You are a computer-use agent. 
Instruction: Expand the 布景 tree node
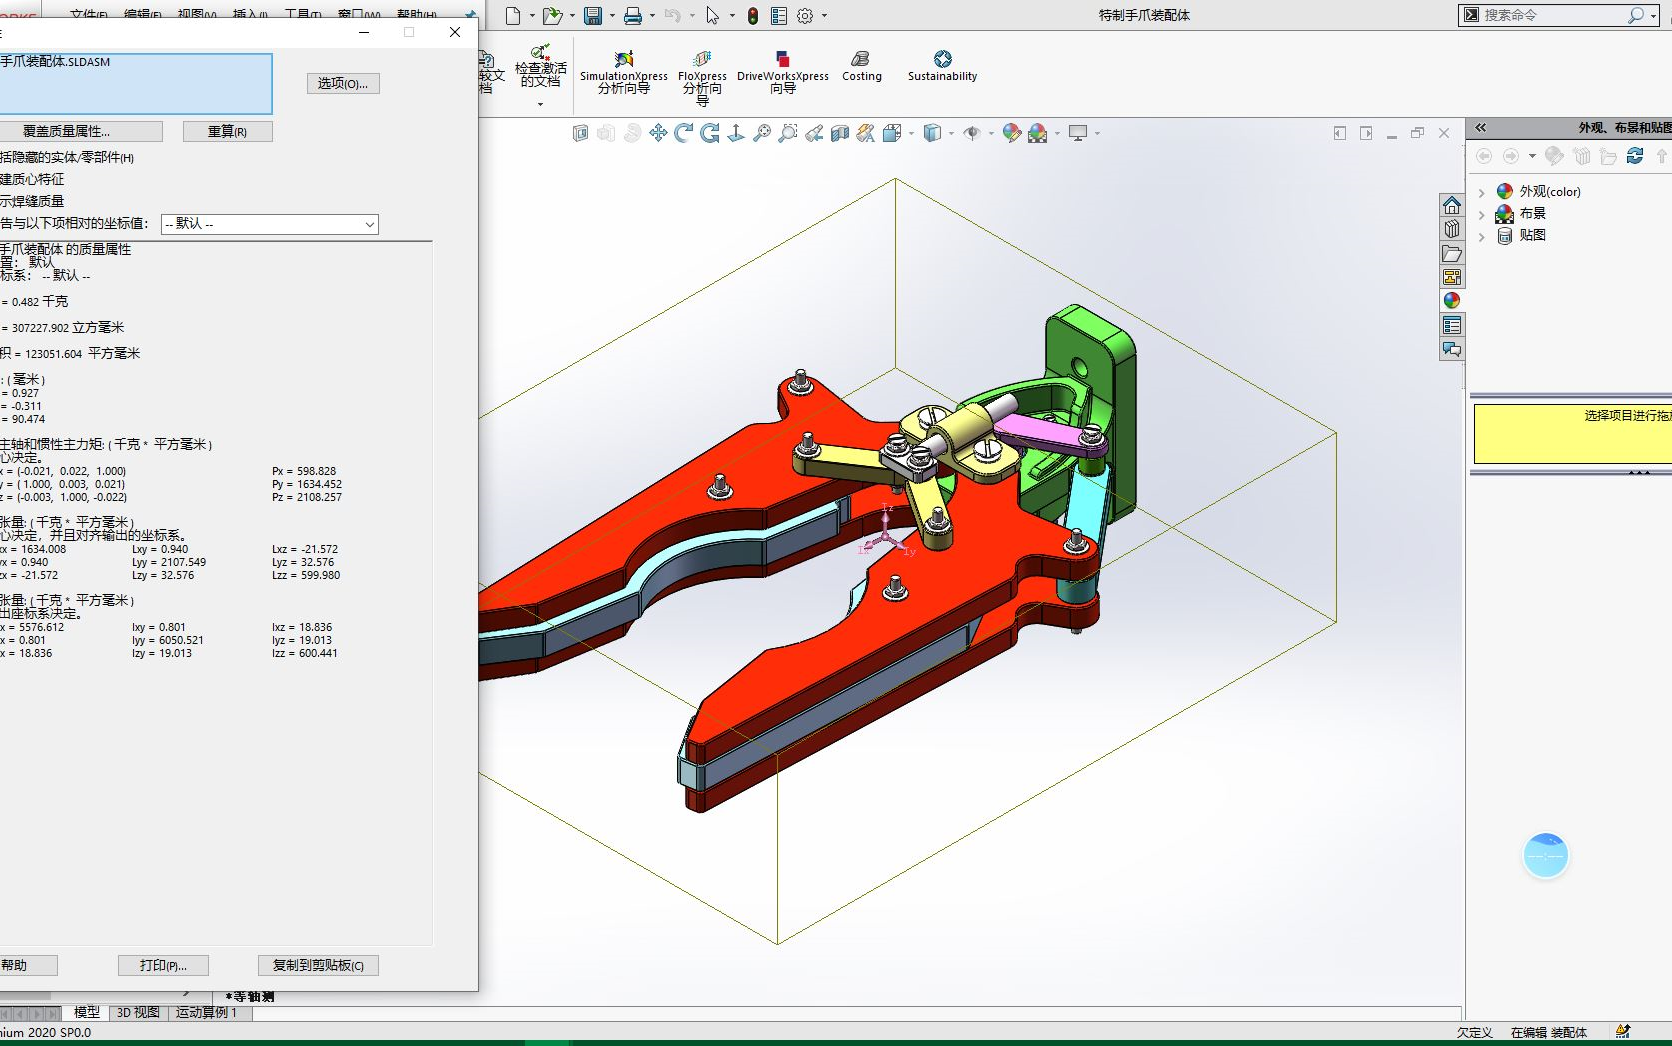tap(1482, 214)
